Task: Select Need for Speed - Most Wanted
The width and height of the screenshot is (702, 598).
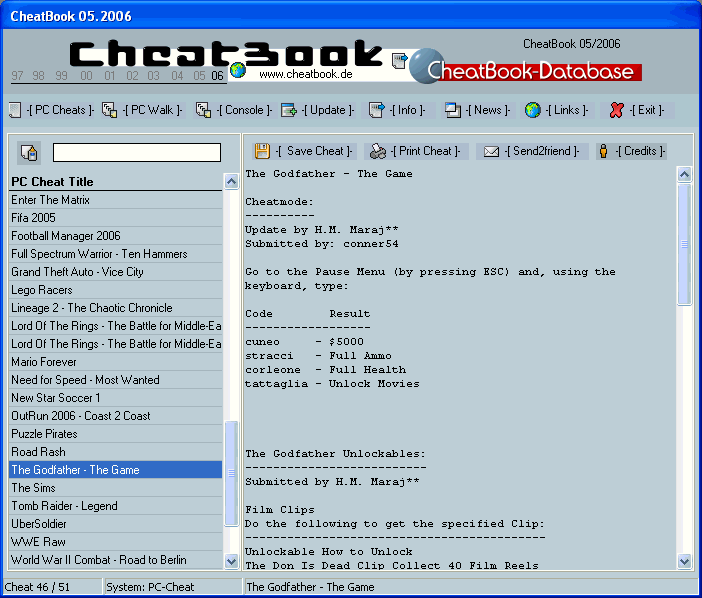Action: pyautogui.click(x=116, y=380)
